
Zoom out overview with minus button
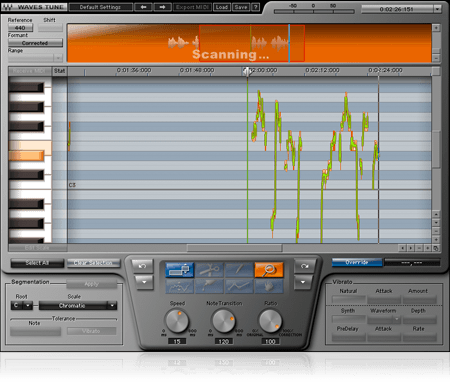click(436, 58)
